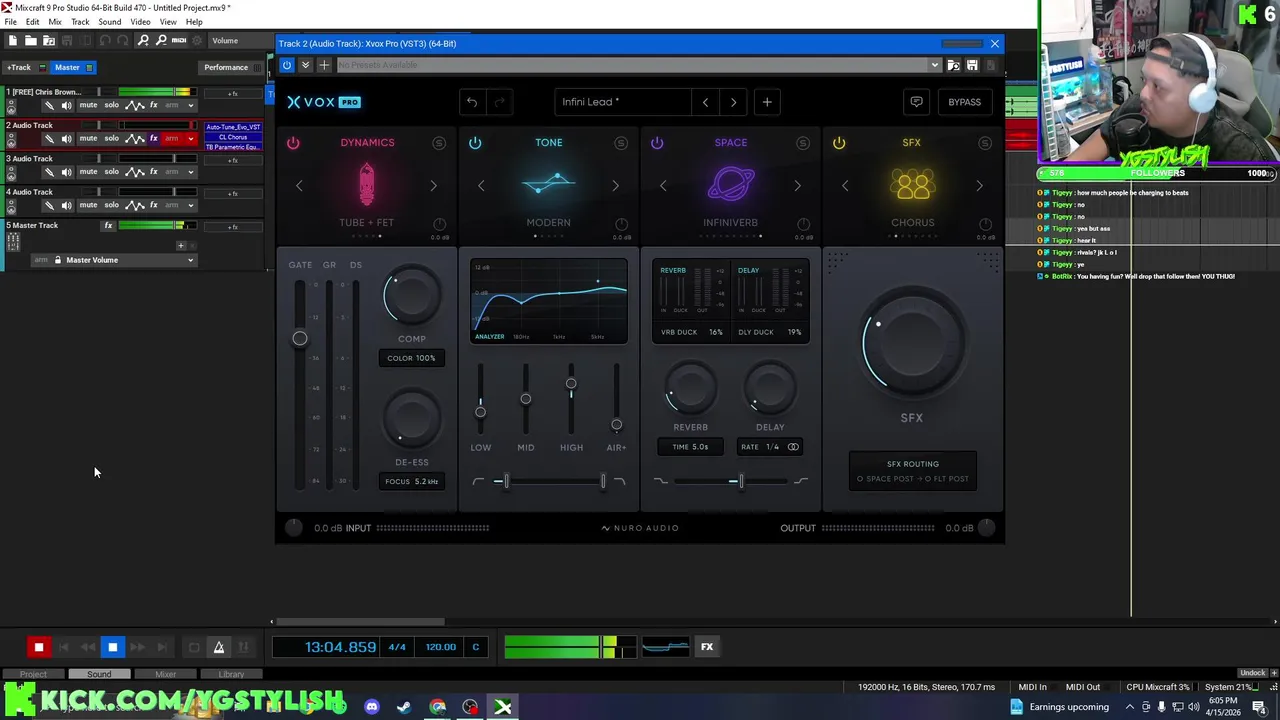Create a new project from toolbar
The image size is (1280, 720).
pos(13,40)
